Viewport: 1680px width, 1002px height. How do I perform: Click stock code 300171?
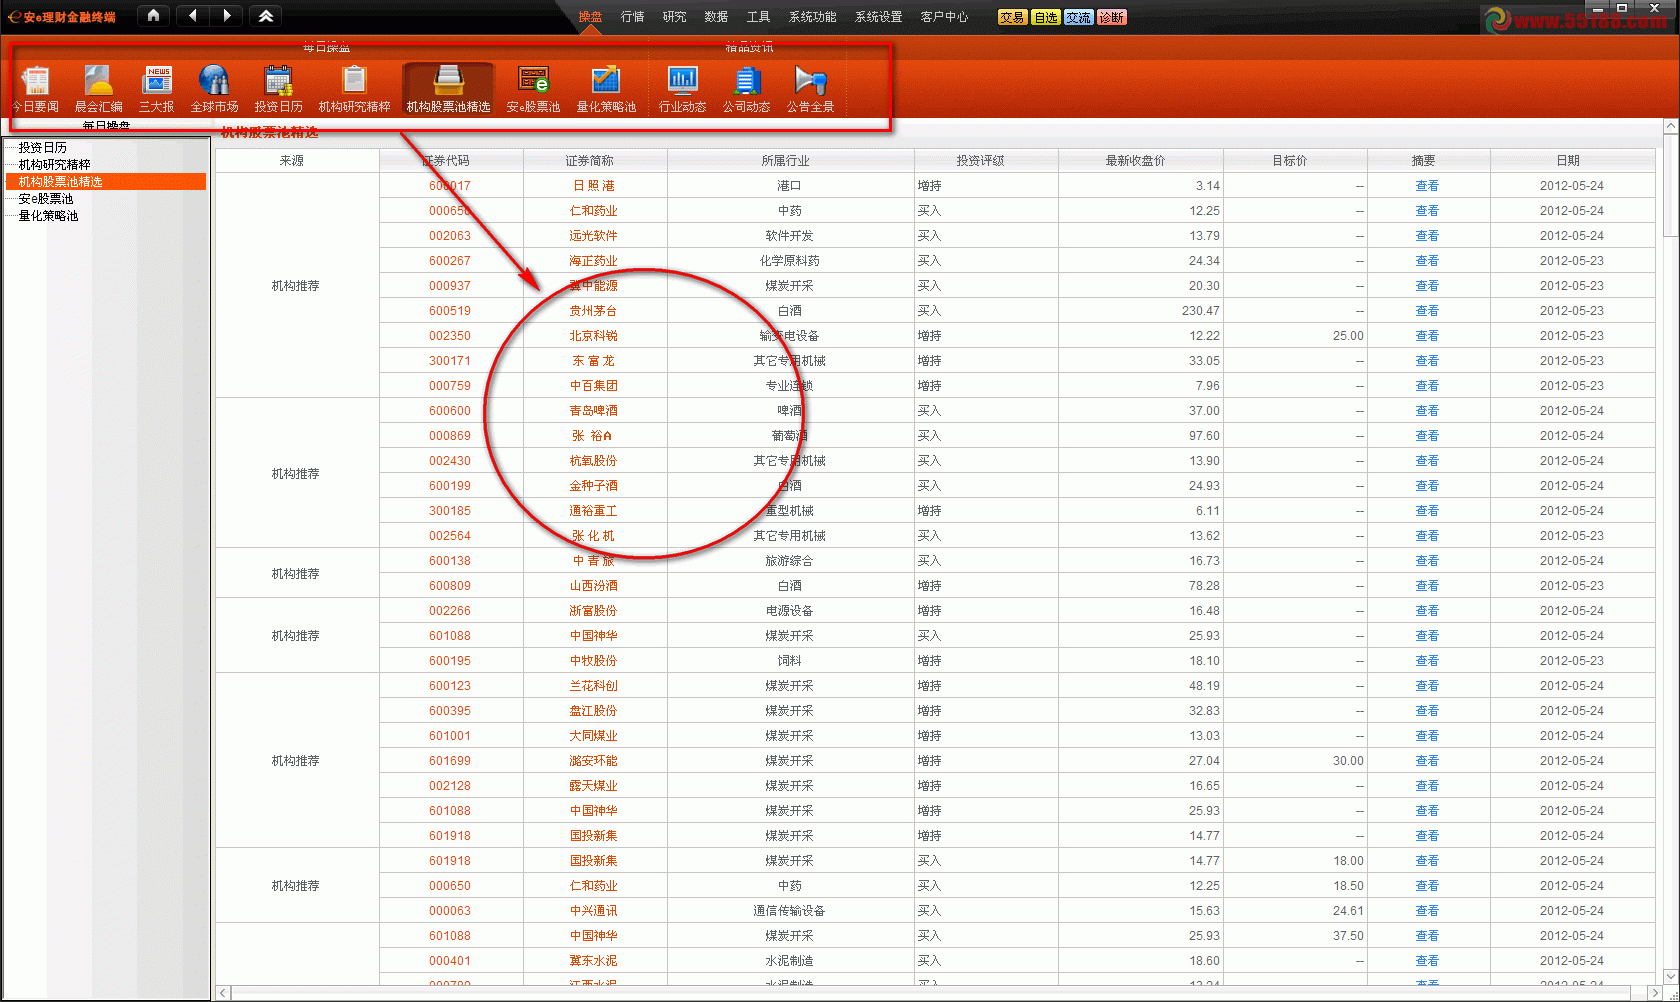[x=450, y=361]
